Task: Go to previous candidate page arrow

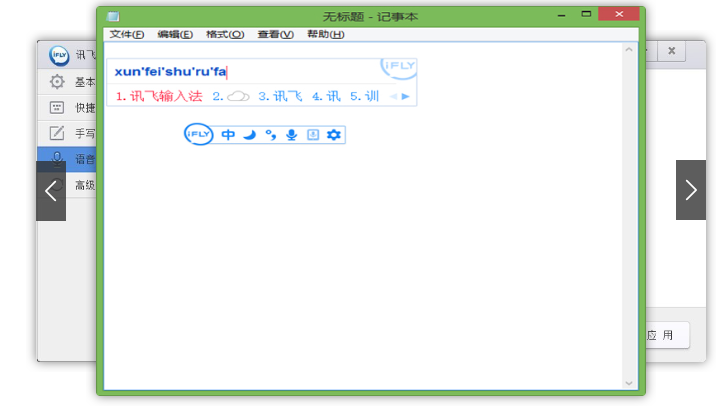Action: coord(393,97)
